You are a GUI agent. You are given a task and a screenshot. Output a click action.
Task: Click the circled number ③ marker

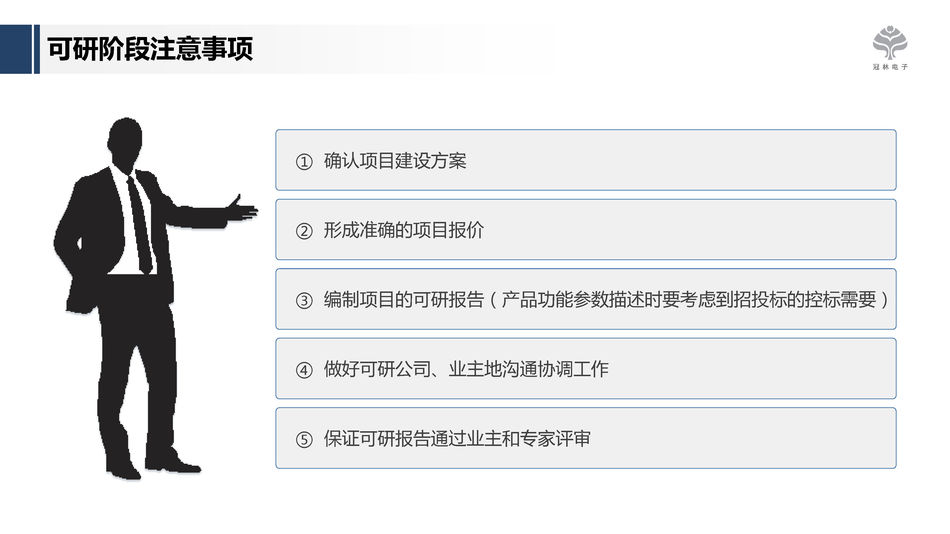304,300
